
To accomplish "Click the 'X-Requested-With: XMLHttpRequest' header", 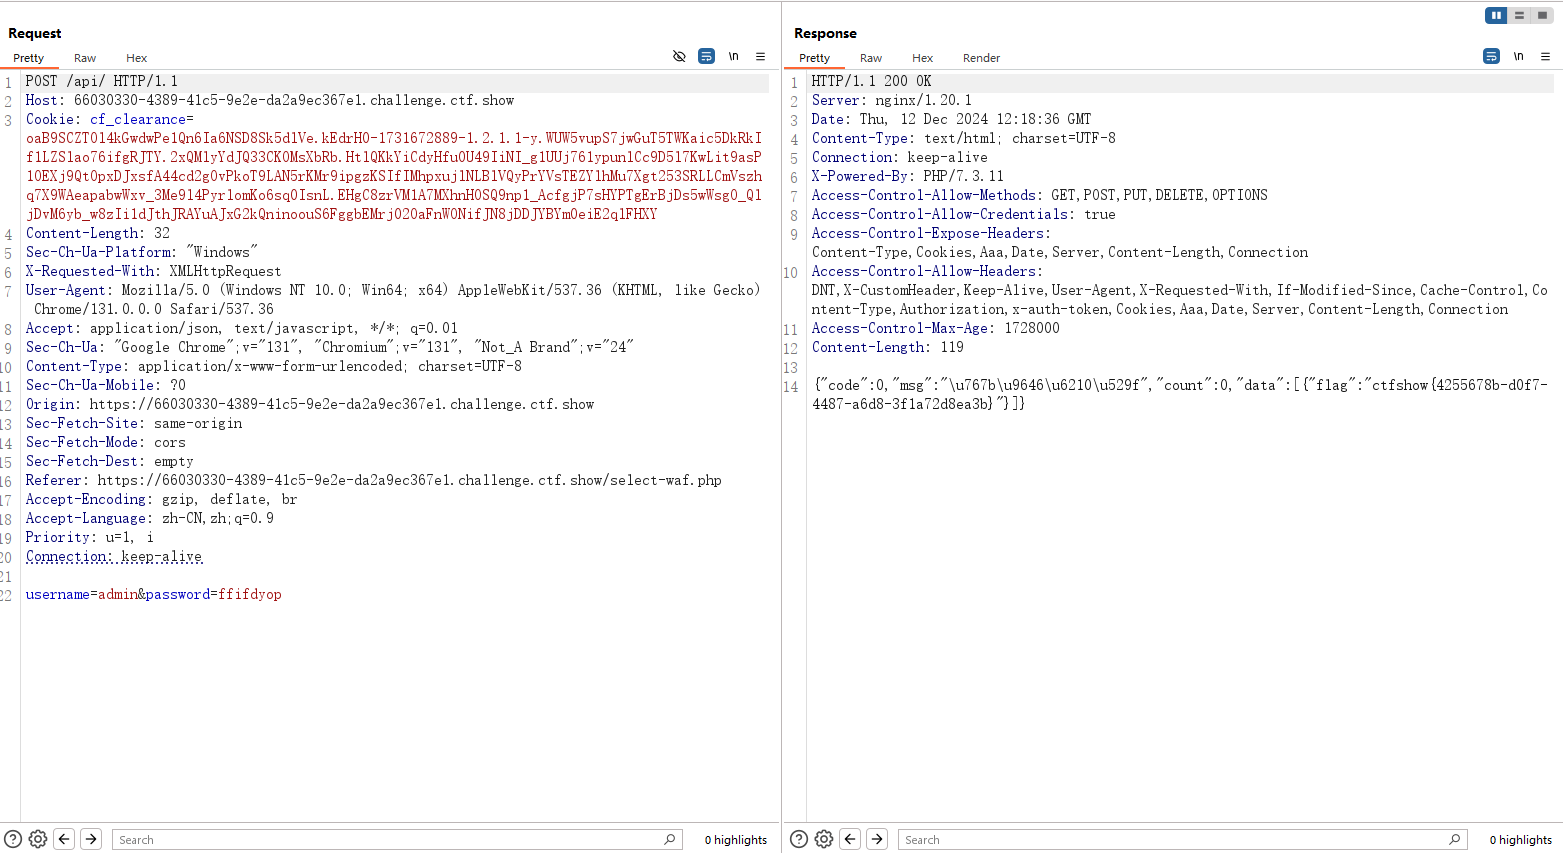I will point(153,271).
